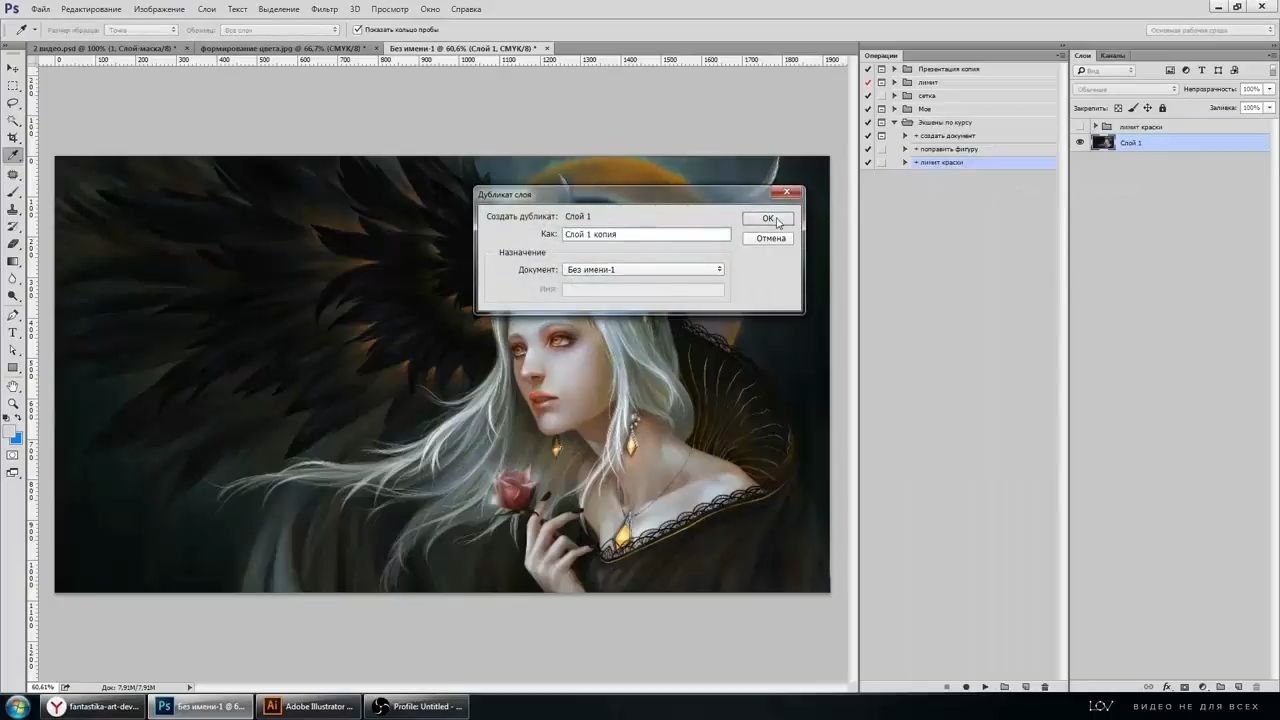Open the 'Изображение' menu
The height and width of the screenshot is (720, 1280).
click(x=159, y=9)
